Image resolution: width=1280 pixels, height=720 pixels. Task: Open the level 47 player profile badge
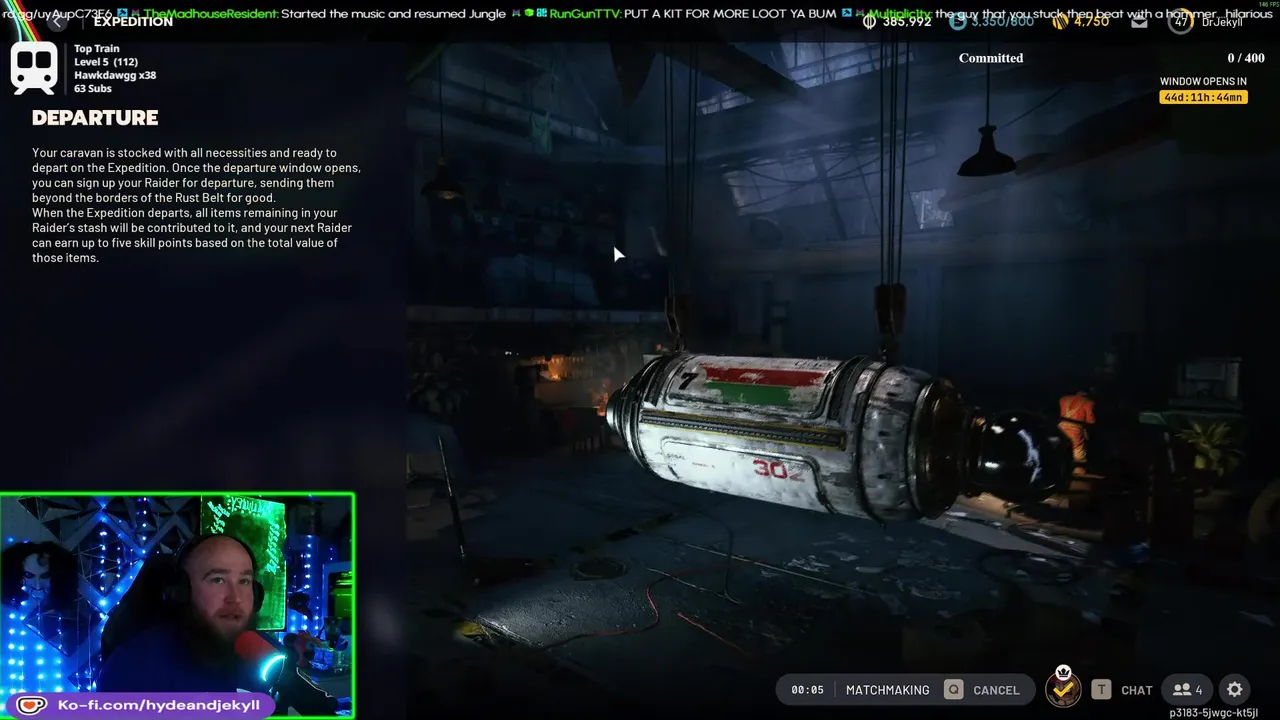(1181, 21)
